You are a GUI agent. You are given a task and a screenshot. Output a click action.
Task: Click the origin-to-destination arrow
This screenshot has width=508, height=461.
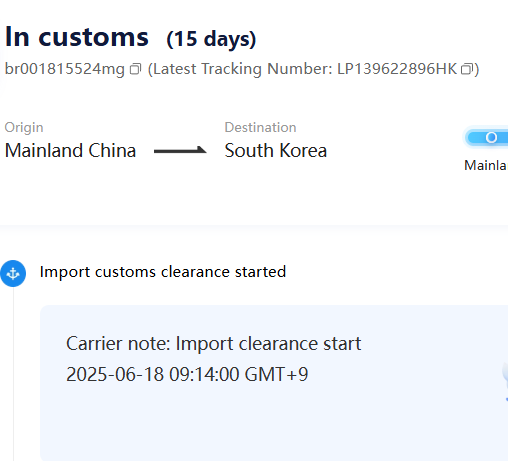[180, 151]
